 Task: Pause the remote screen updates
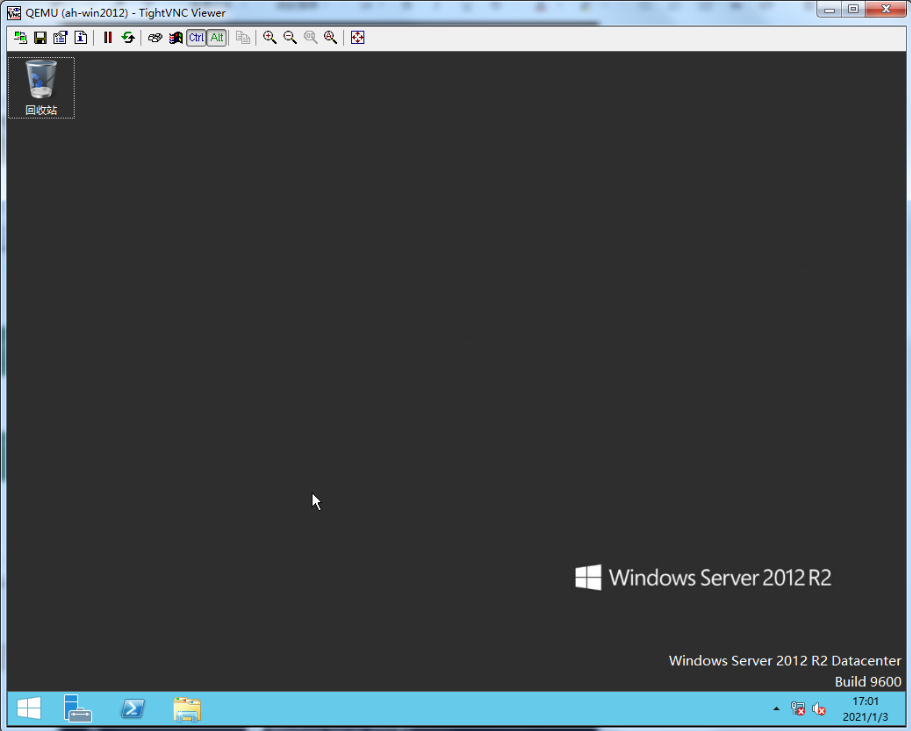[x=108, y=38]
